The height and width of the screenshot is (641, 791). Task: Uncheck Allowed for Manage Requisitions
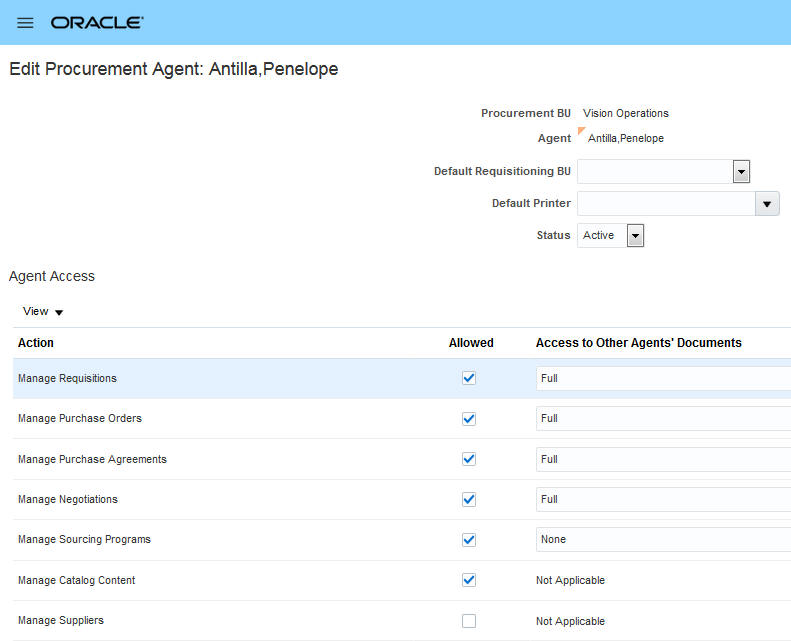(469, 378)
